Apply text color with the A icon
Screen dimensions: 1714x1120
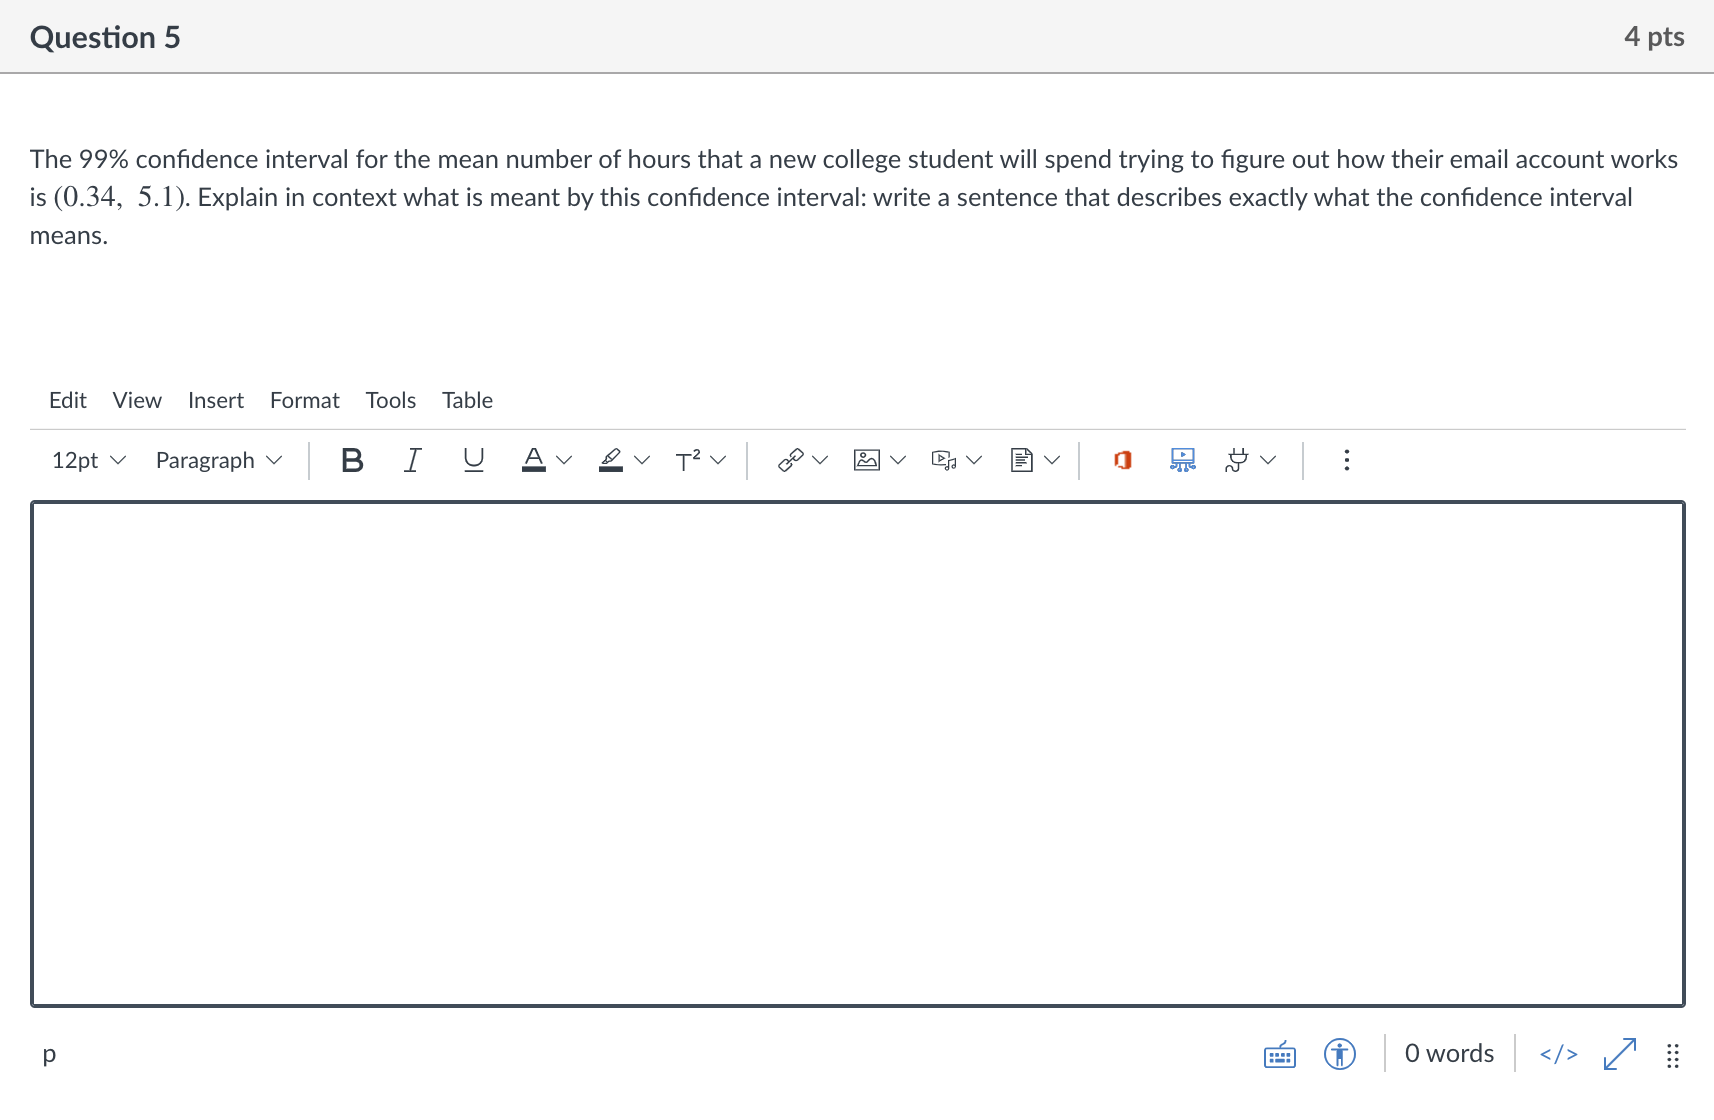[534, 460]
